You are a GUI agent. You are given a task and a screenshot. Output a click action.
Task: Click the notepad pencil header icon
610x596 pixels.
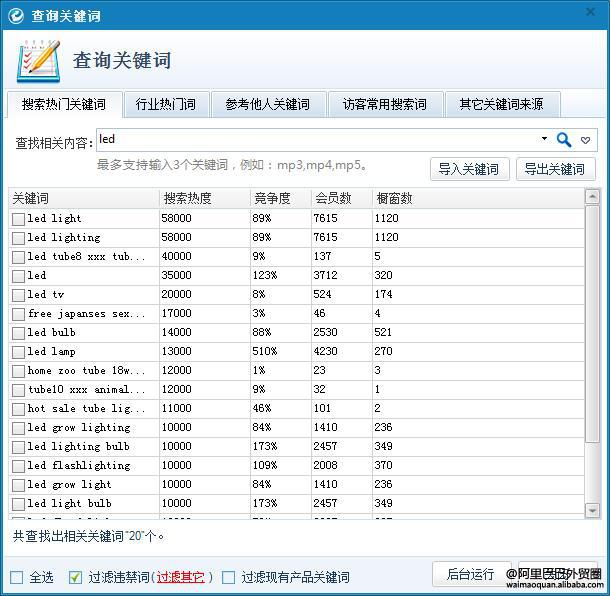[x=38, y=61]
